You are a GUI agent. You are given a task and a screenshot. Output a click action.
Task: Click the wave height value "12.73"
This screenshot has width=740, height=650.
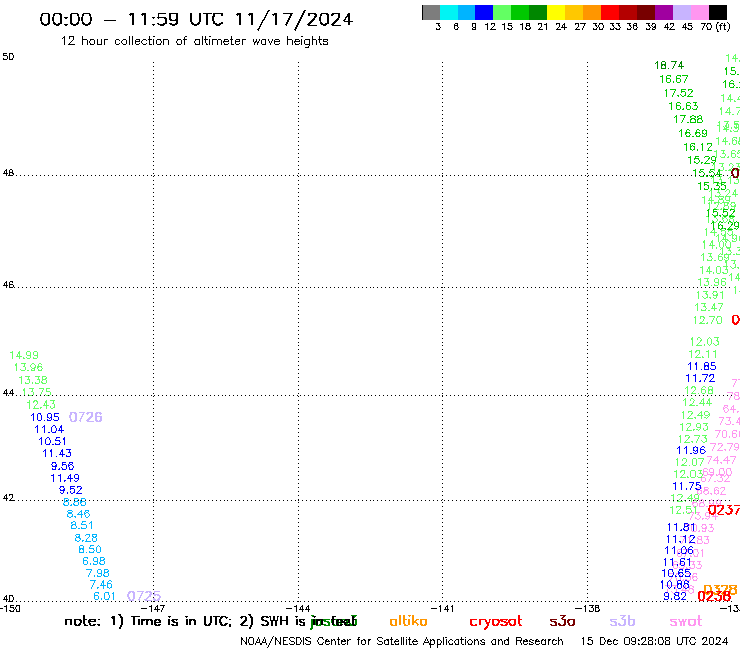click(692, 439)
